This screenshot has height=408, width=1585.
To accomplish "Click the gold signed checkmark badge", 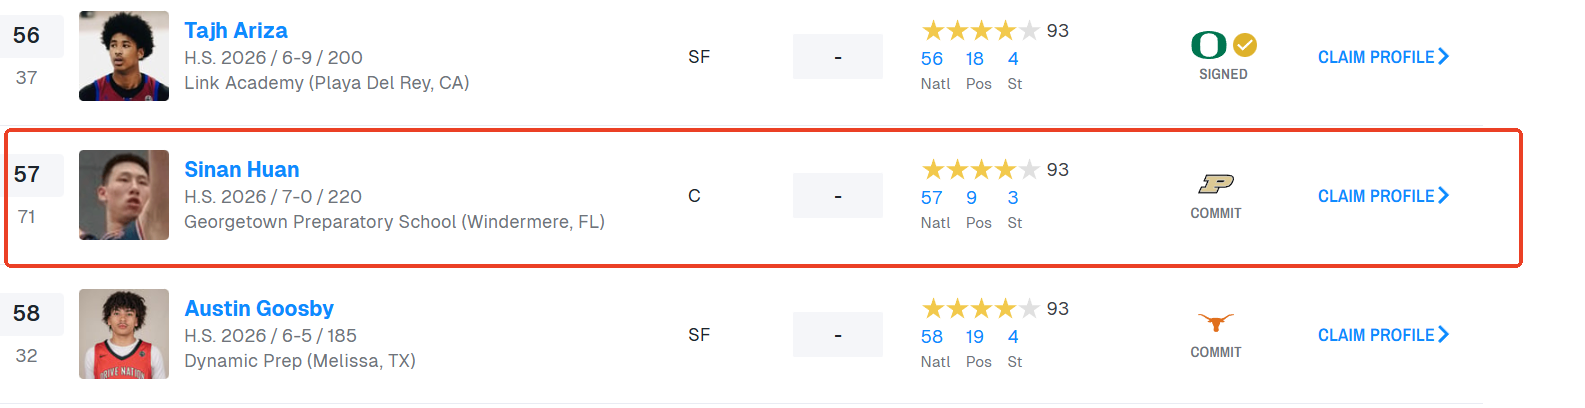I will pyautogui.click(x=1245, y=45).
